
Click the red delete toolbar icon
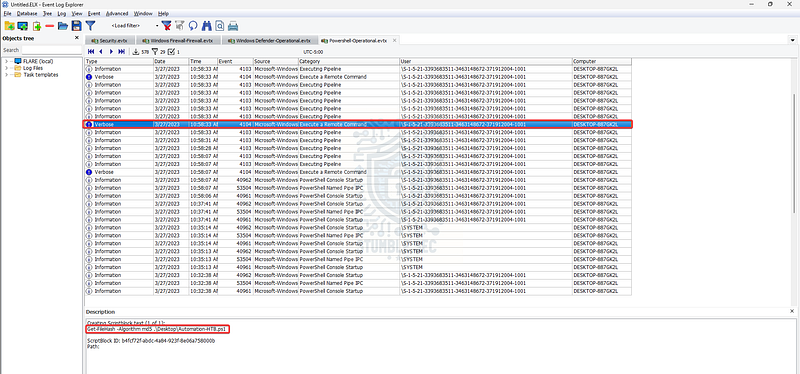50,26
